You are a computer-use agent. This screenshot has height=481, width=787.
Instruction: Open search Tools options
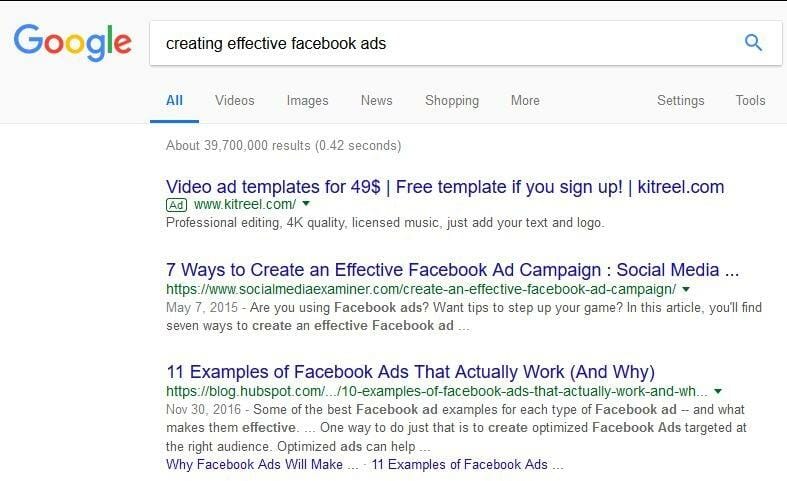750,100
